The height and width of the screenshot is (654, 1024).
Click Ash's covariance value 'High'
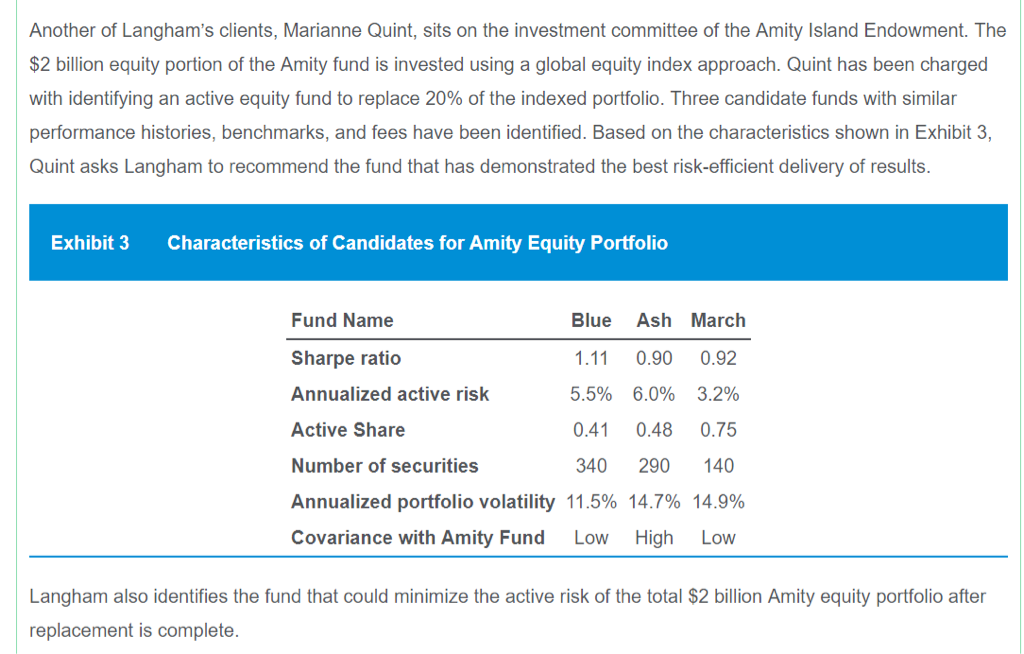(654, 538)
